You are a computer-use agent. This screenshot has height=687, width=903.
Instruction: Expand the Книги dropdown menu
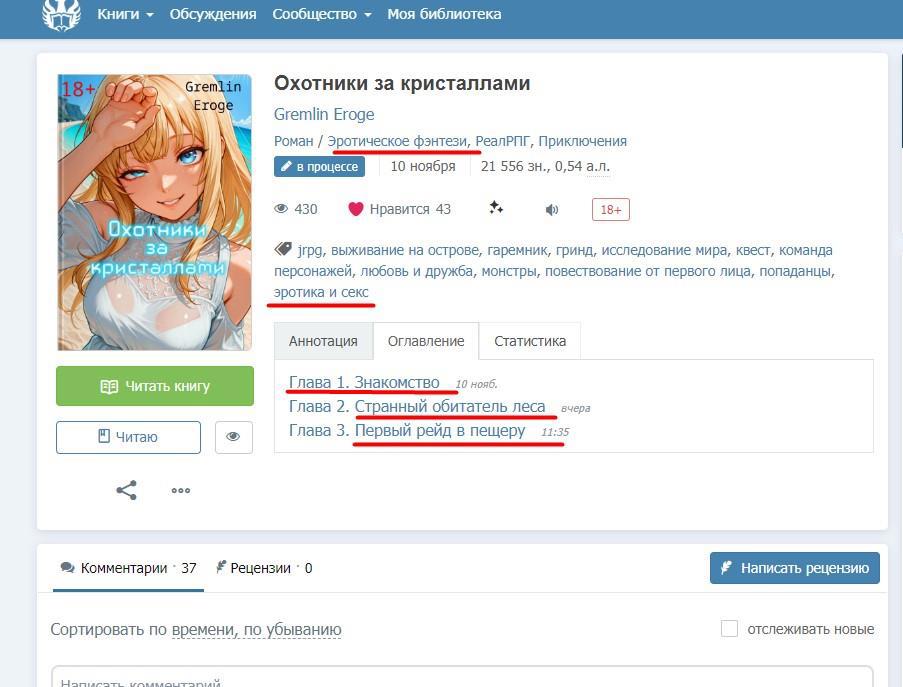click(x=125, y=14)
